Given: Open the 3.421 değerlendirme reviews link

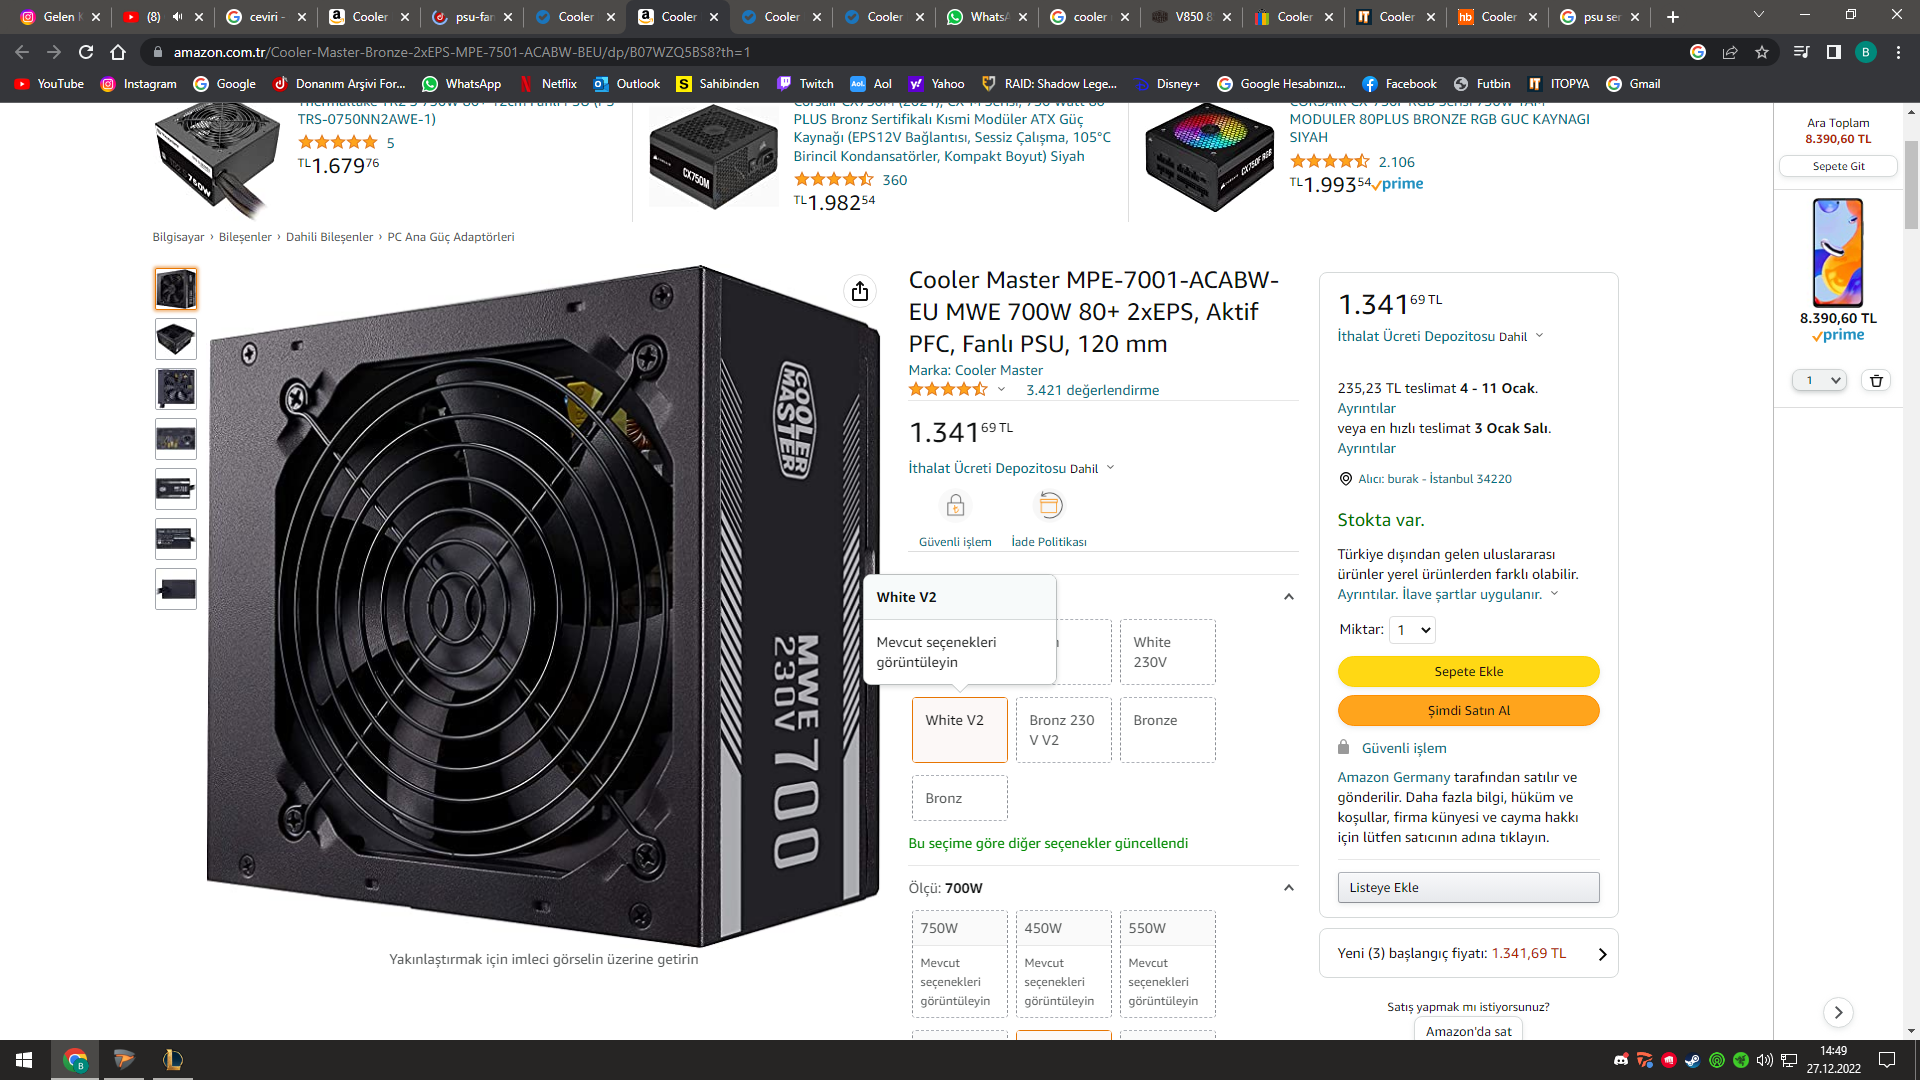Looking at the screenshot, I should coord(1092,390).
